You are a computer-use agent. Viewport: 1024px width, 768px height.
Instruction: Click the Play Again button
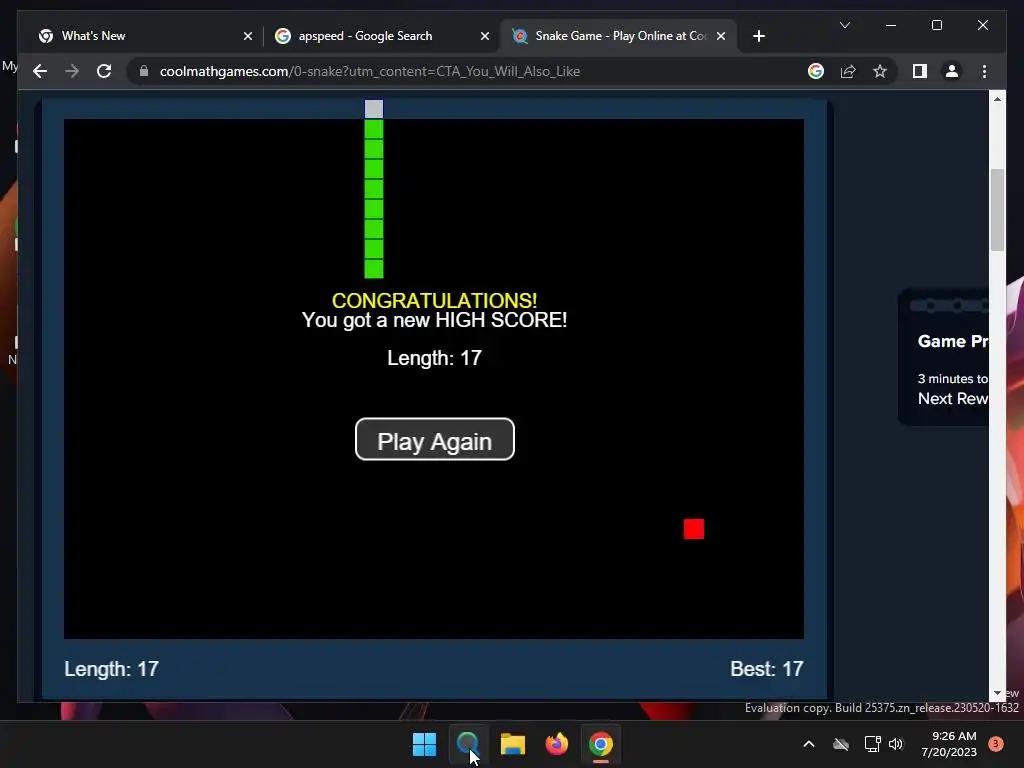point(434,440)
